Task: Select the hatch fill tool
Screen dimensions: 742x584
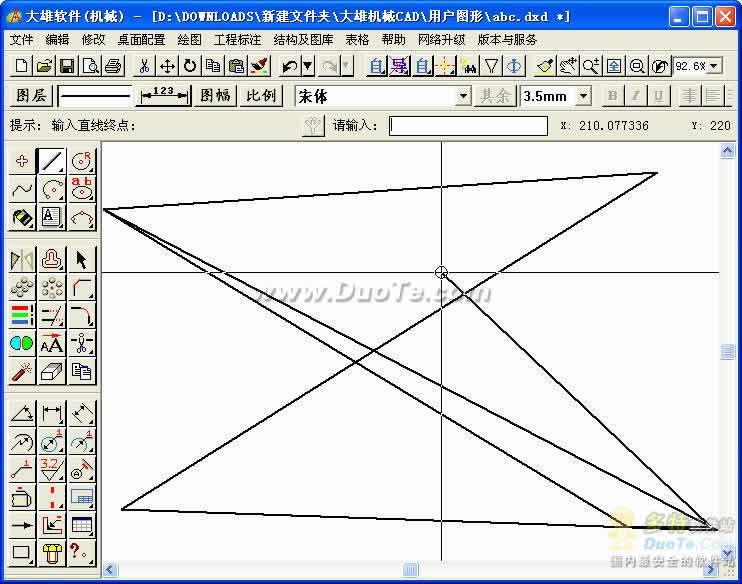Action: coord(22,218)
